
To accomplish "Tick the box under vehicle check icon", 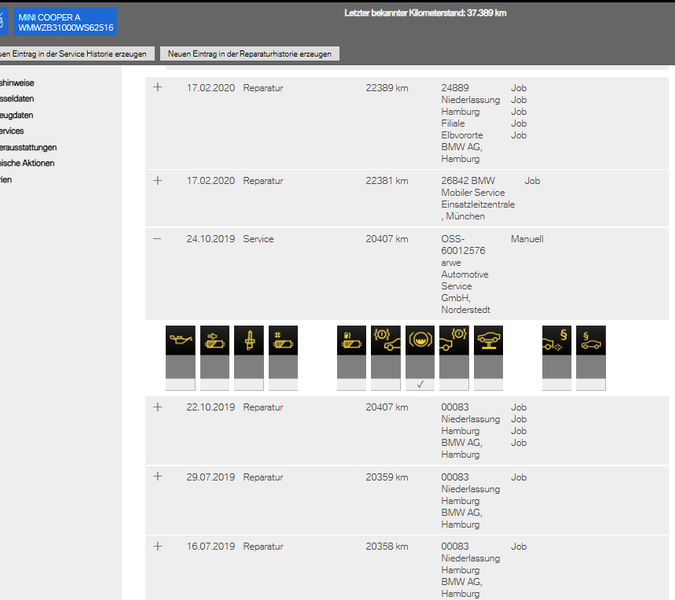I will (489, 384).
